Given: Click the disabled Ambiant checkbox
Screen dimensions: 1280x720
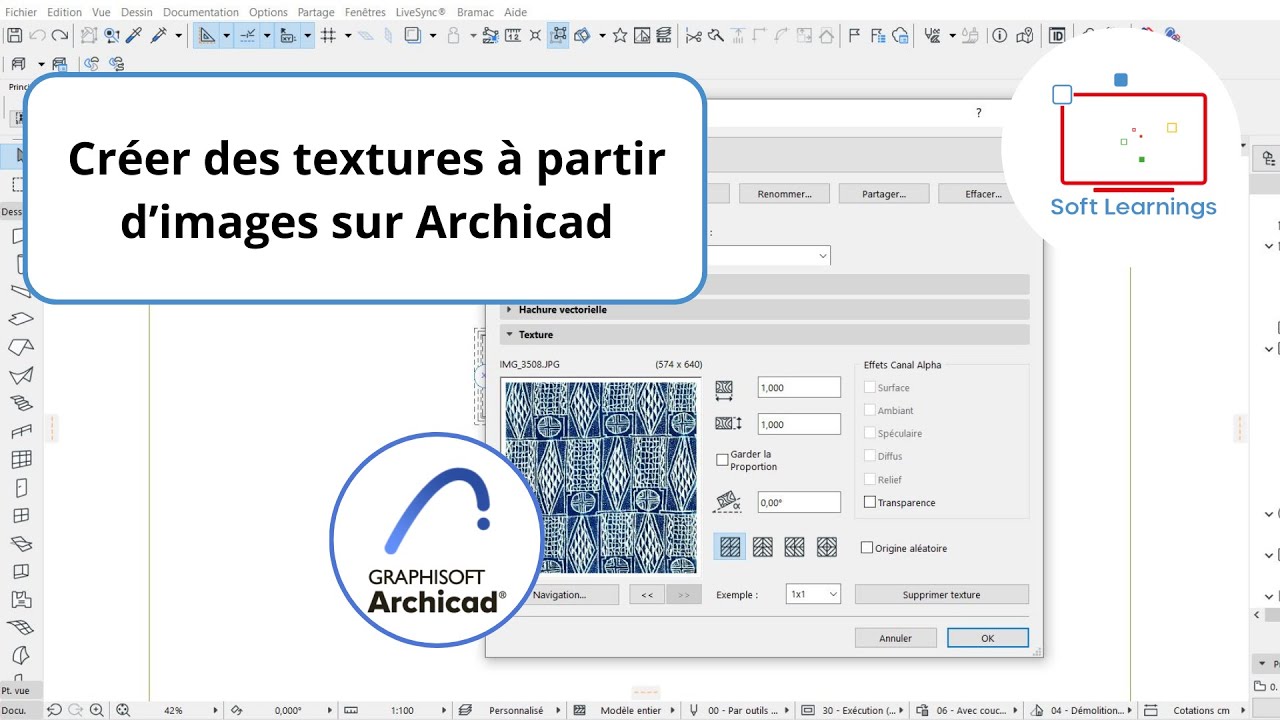Looking at the screenshot, I should click(870, 410).
